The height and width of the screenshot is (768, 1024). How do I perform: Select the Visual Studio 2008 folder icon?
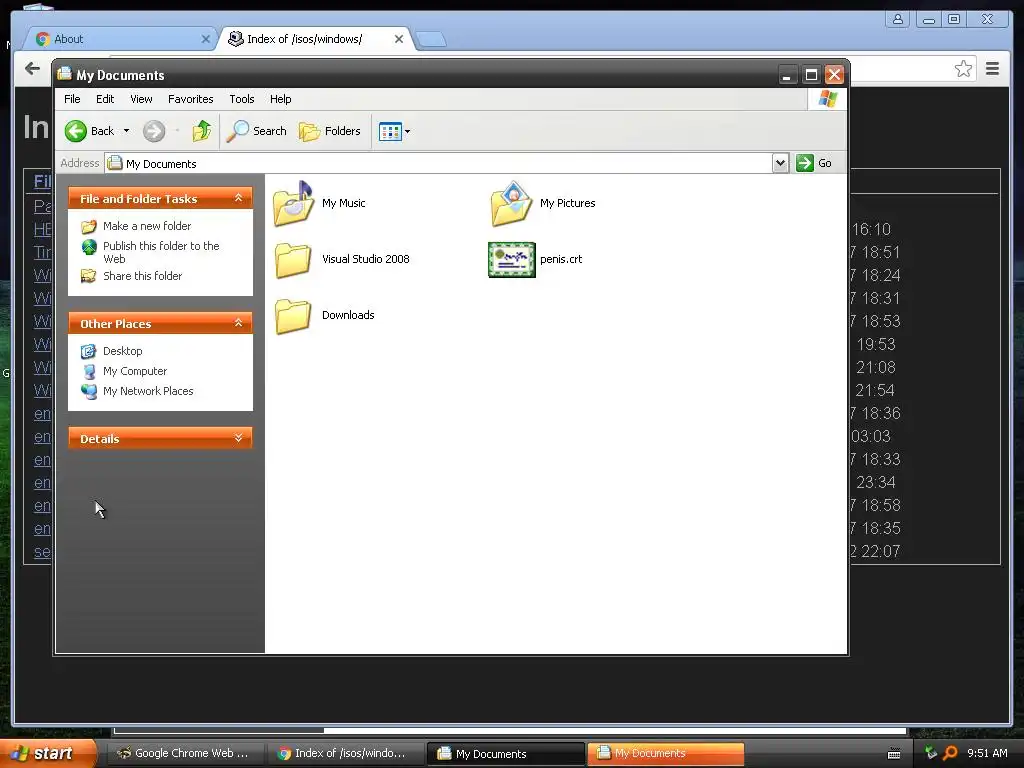(x=293, y=260)
